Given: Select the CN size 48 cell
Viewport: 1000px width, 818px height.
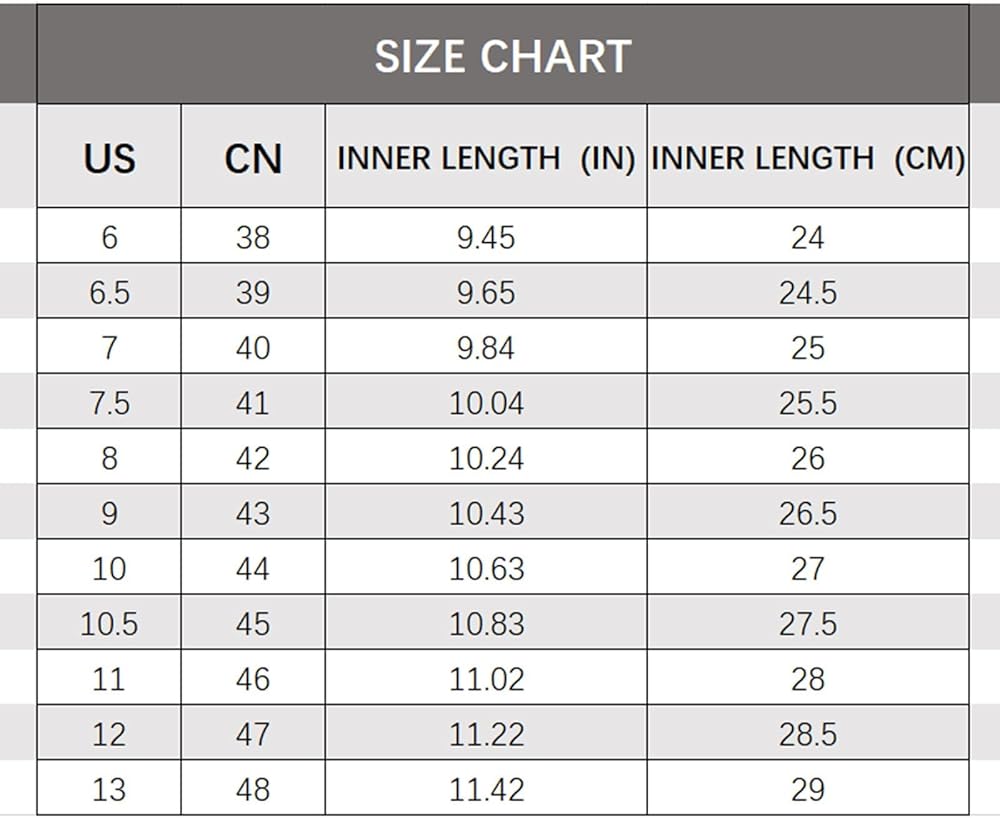Looking at the screenshot, I should click(253, 790).
